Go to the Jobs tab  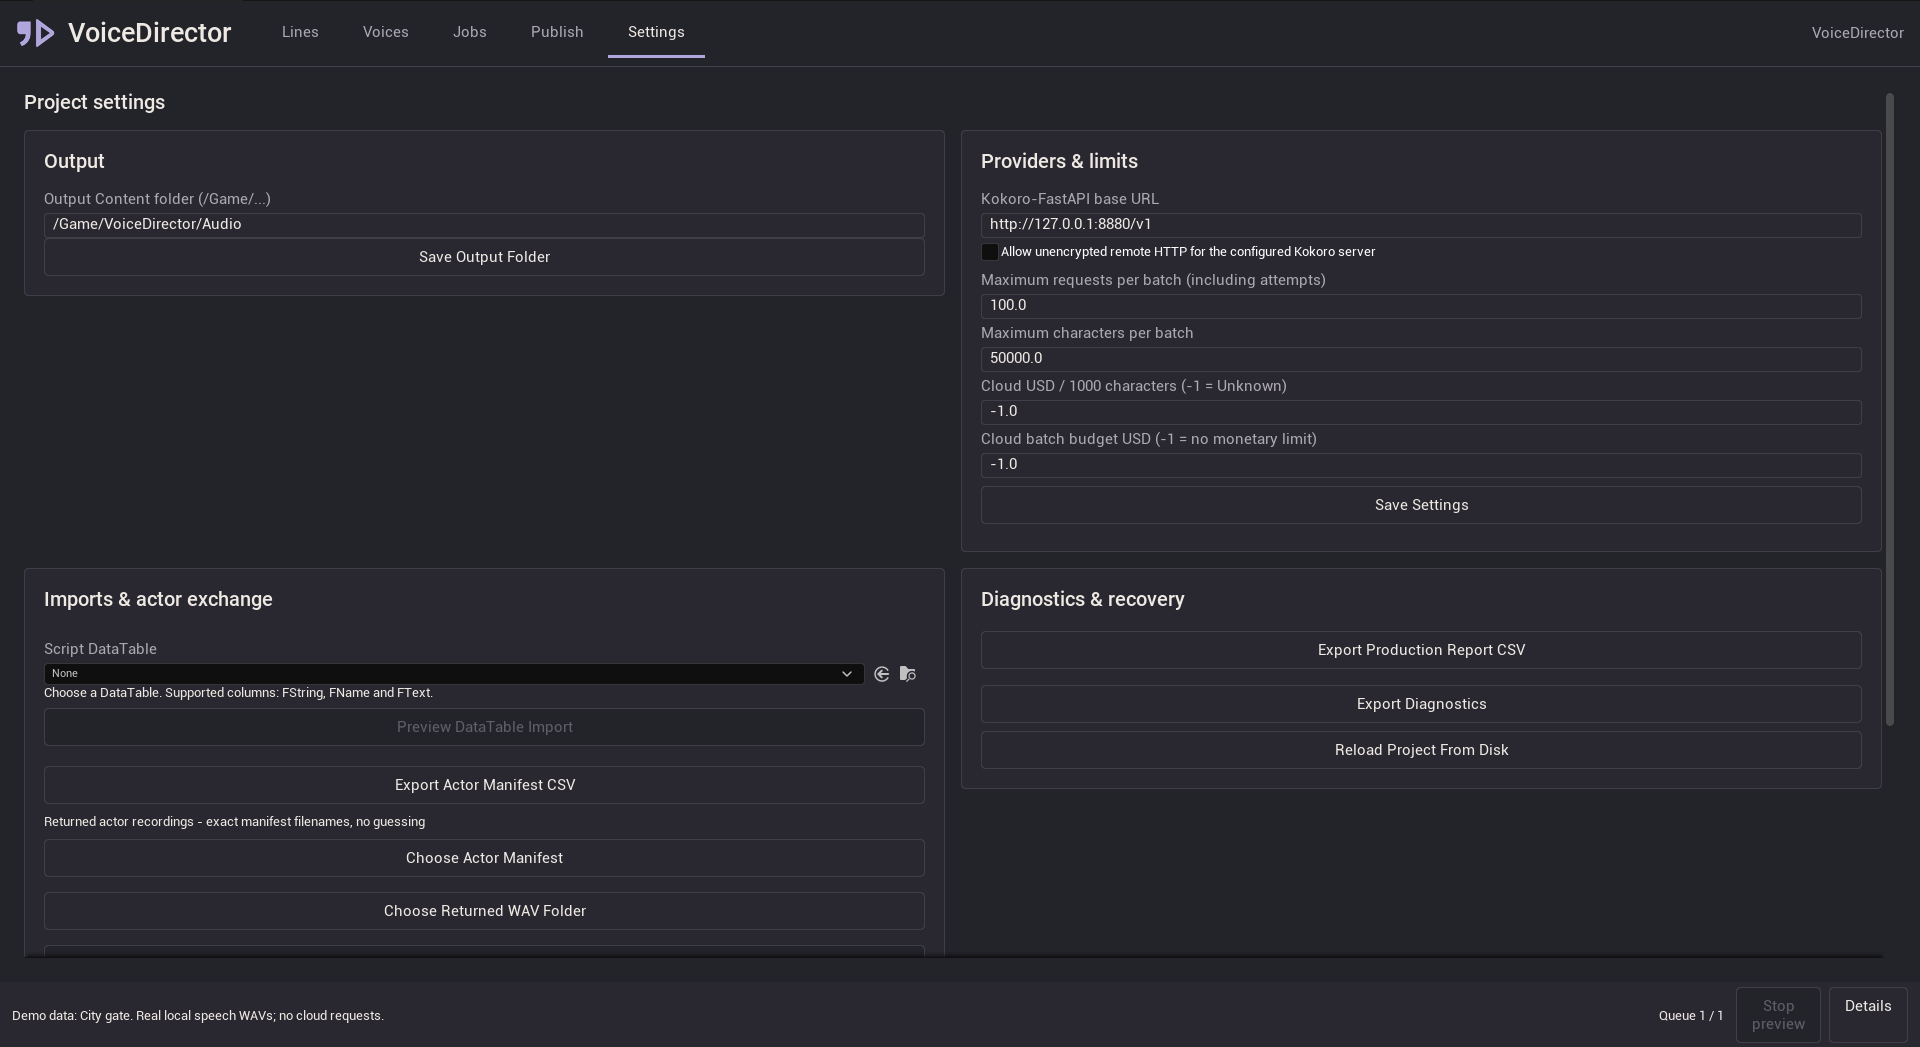(x=470, y=32)
